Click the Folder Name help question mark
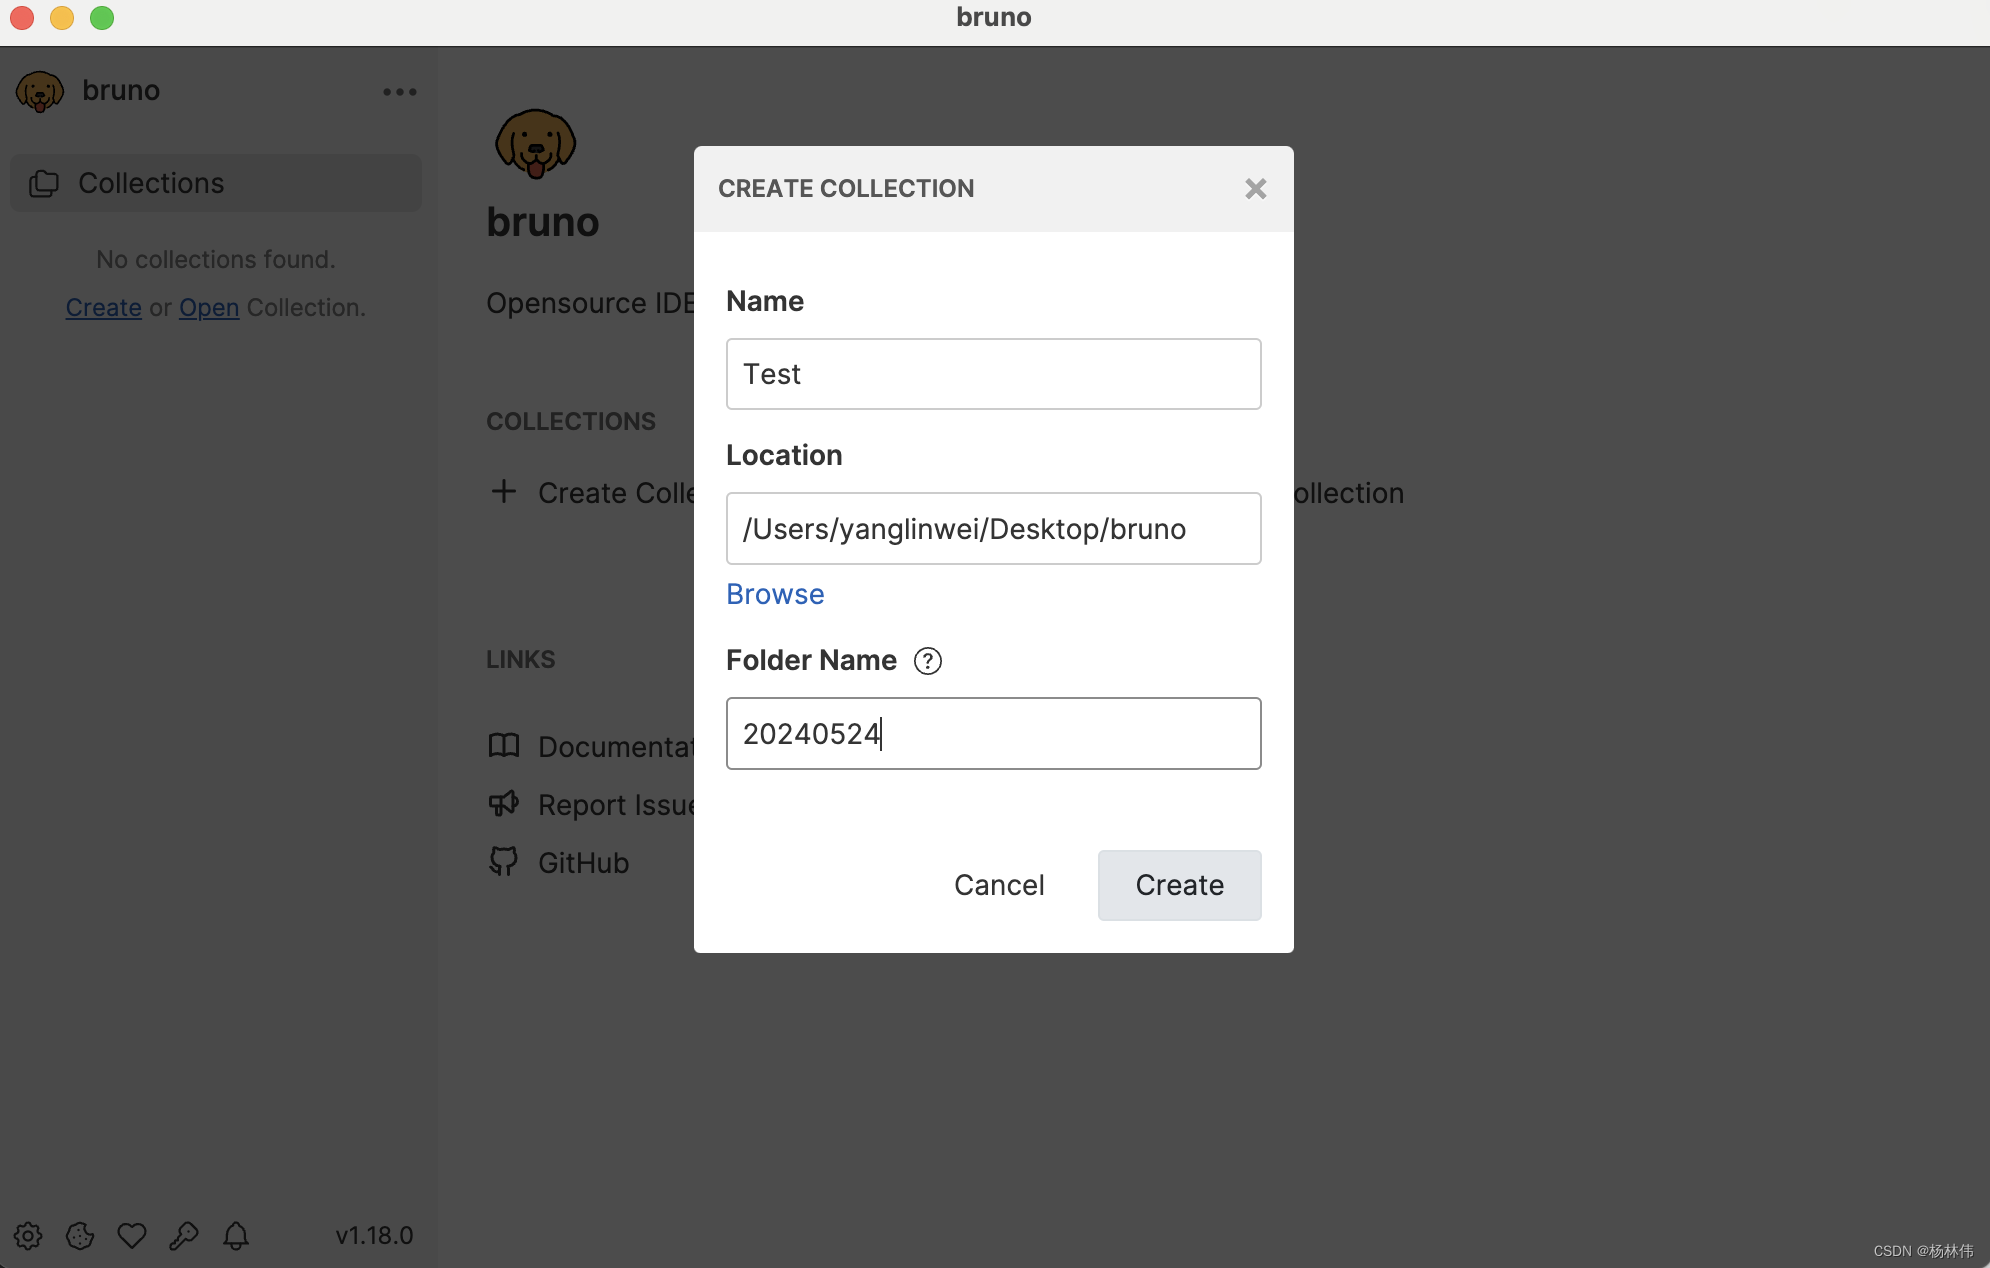 click(928, 660)
